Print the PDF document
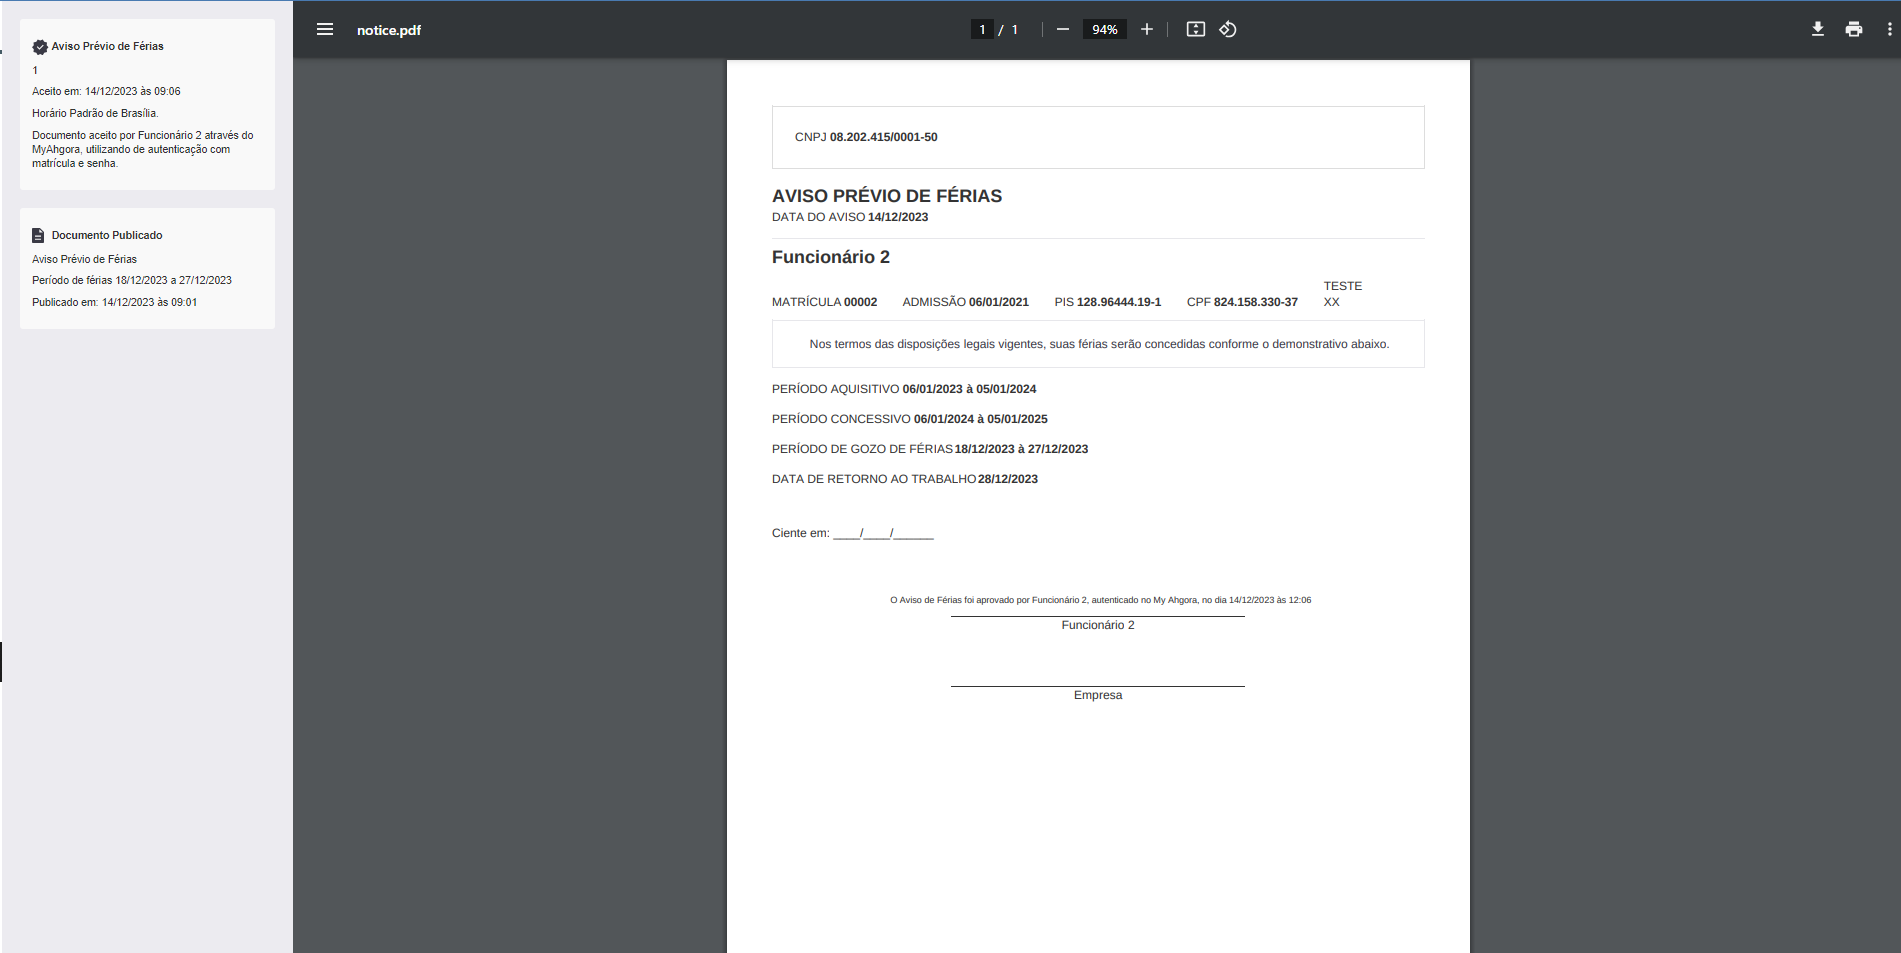 pyautogui.click(x=1854, y=29)
